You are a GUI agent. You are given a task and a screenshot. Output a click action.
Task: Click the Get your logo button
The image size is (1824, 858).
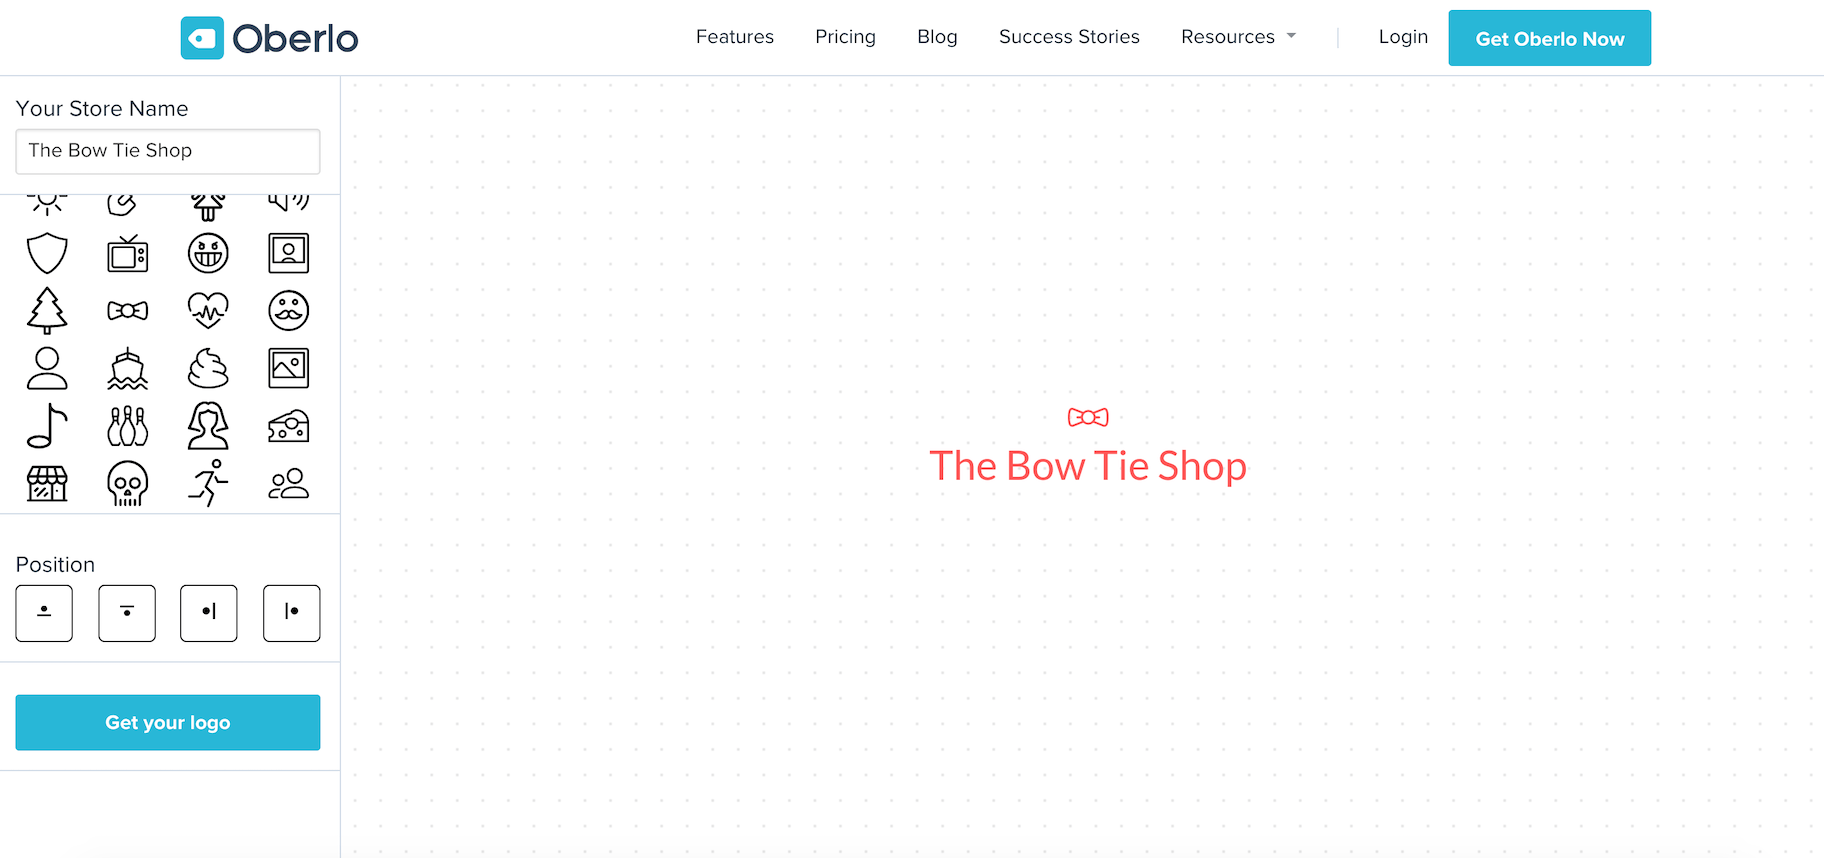pyautogui.click(x=168, y=722)
